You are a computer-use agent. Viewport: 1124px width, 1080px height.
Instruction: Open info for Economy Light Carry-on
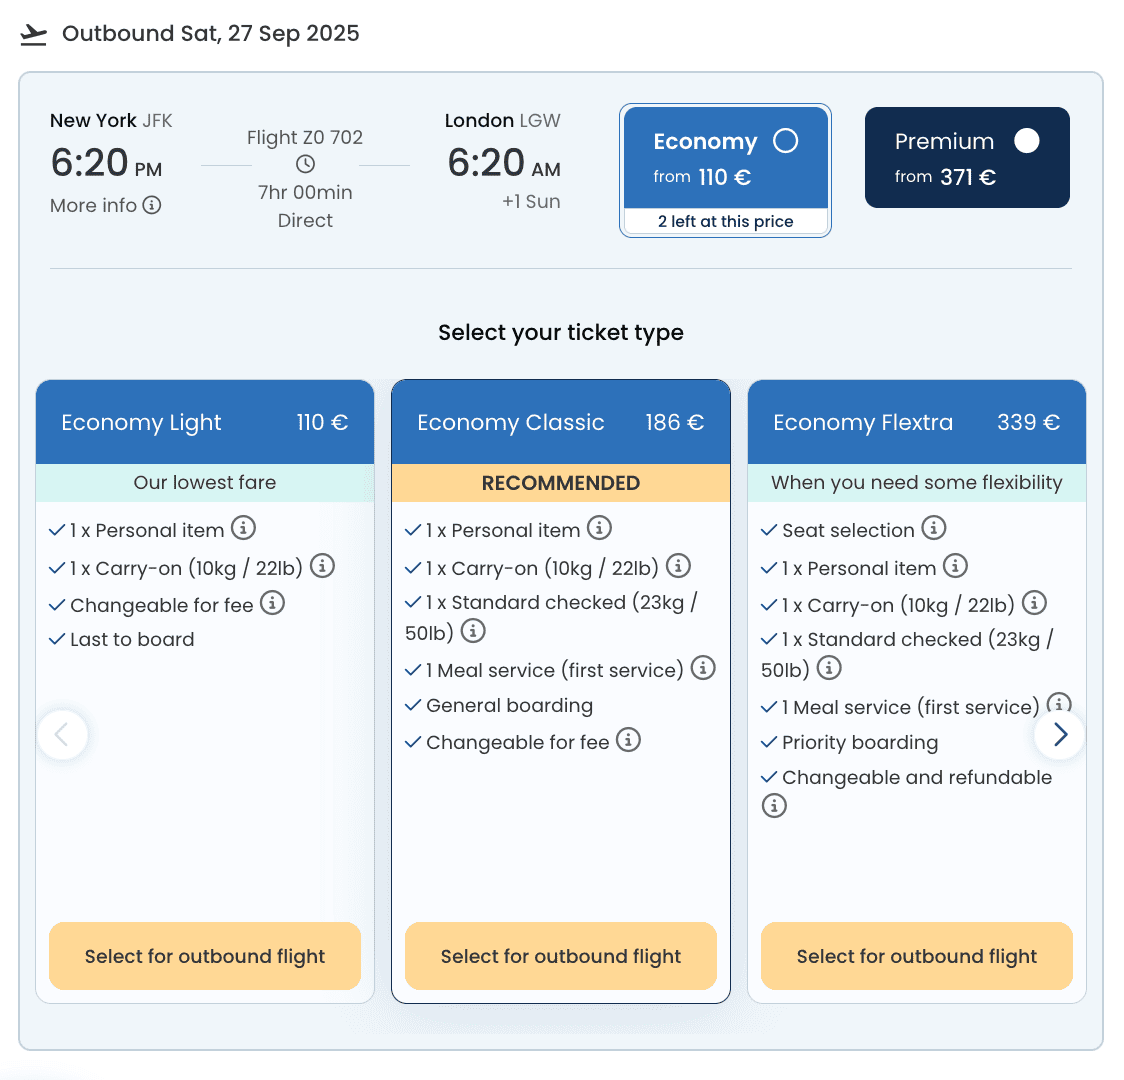tap(322, 566)
